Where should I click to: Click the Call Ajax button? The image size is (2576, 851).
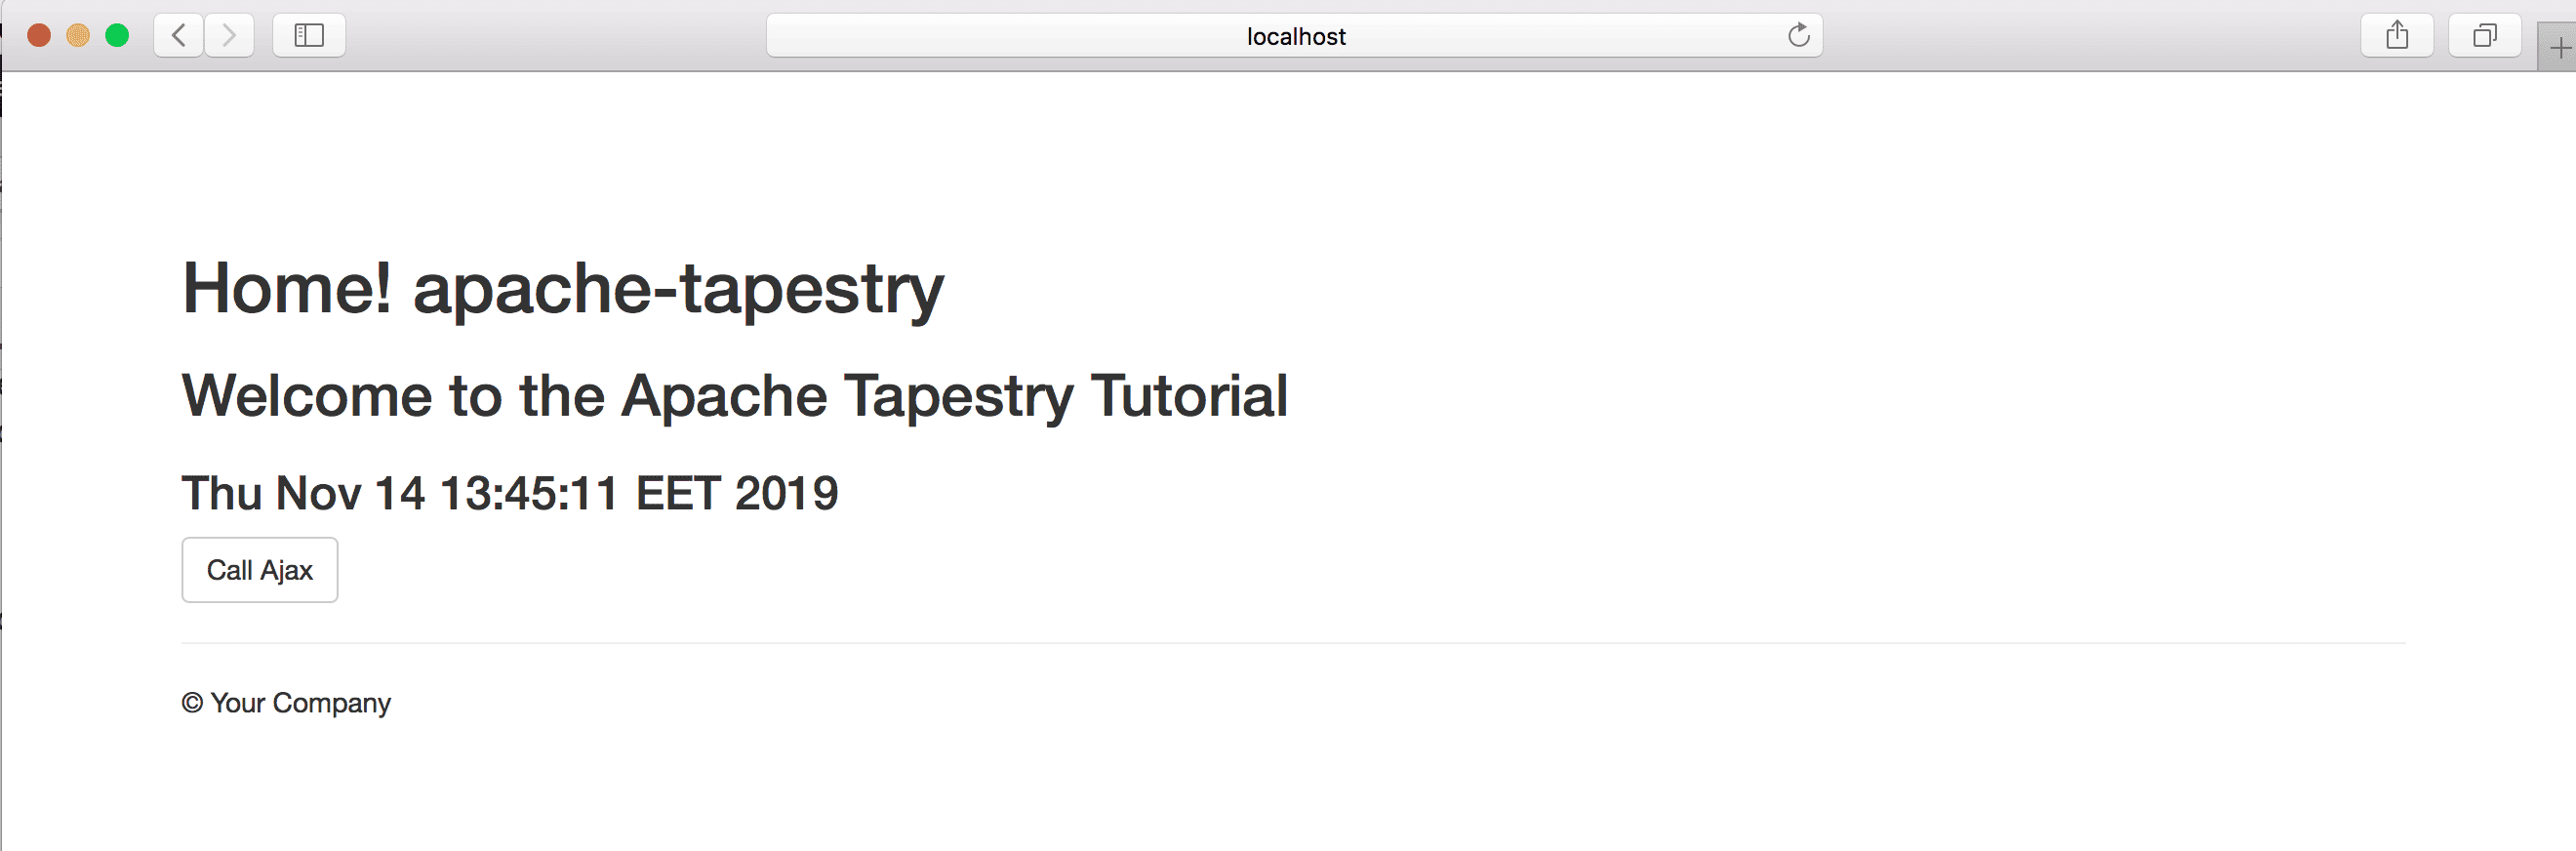click(x=260, y=570)
